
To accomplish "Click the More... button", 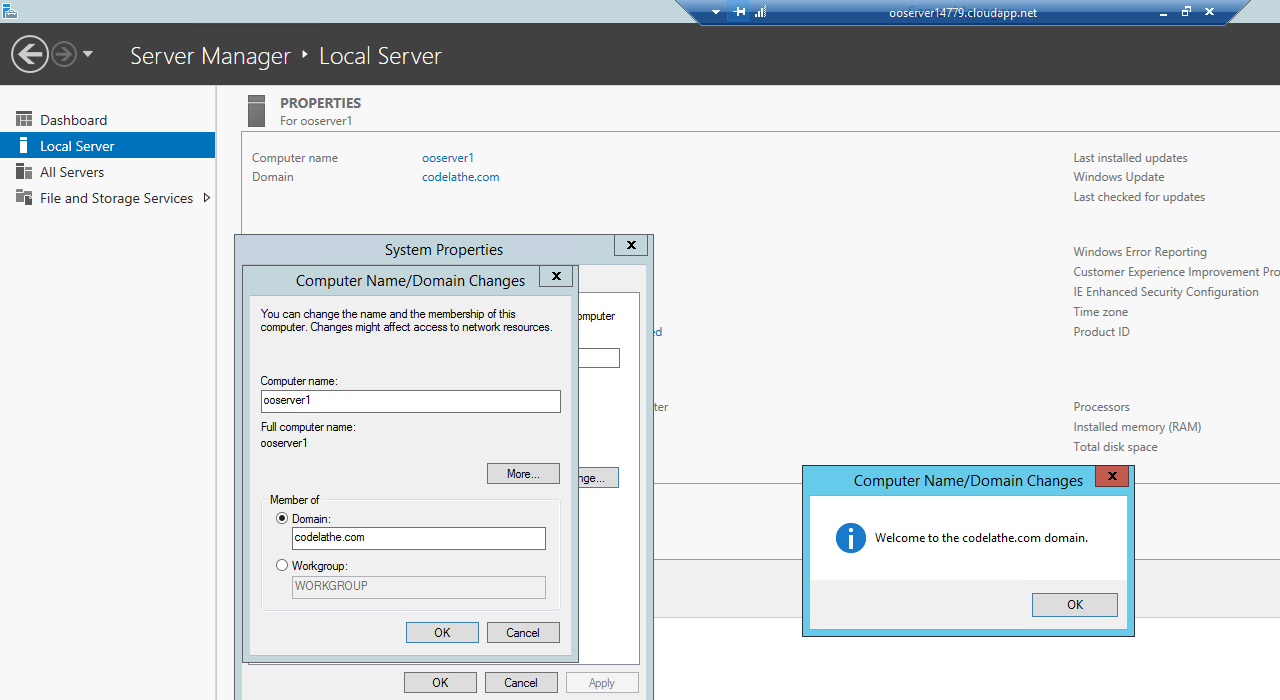I will click(x=523, y=474).
